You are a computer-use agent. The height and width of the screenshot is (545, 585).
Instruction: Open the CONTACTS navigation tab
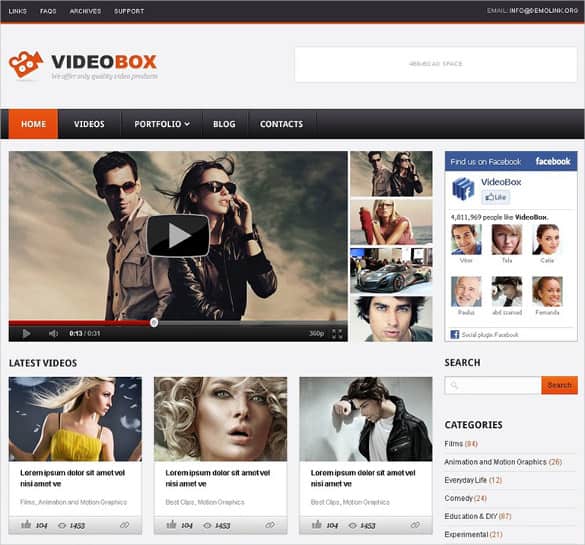(281, 124)
